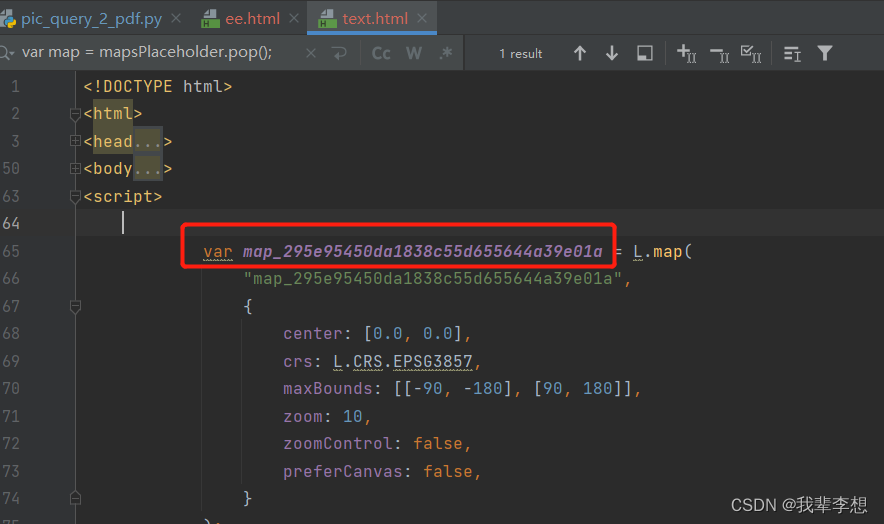
Task: Click fold end marker at line 74
Action: (75, 498)
